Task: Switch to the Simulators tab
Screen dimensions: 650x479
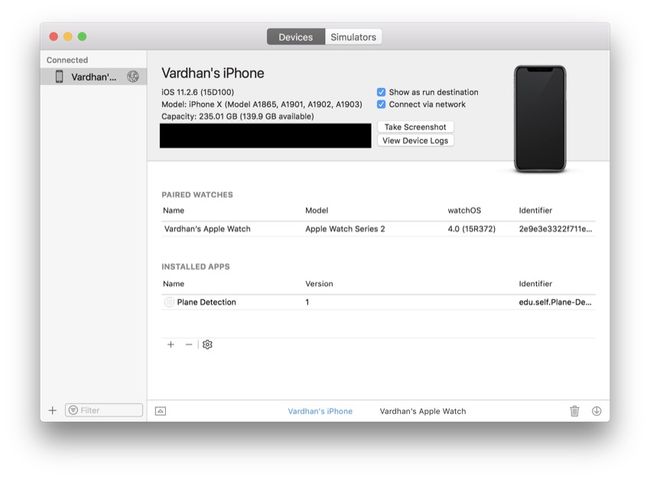Action: coord(353,37)
